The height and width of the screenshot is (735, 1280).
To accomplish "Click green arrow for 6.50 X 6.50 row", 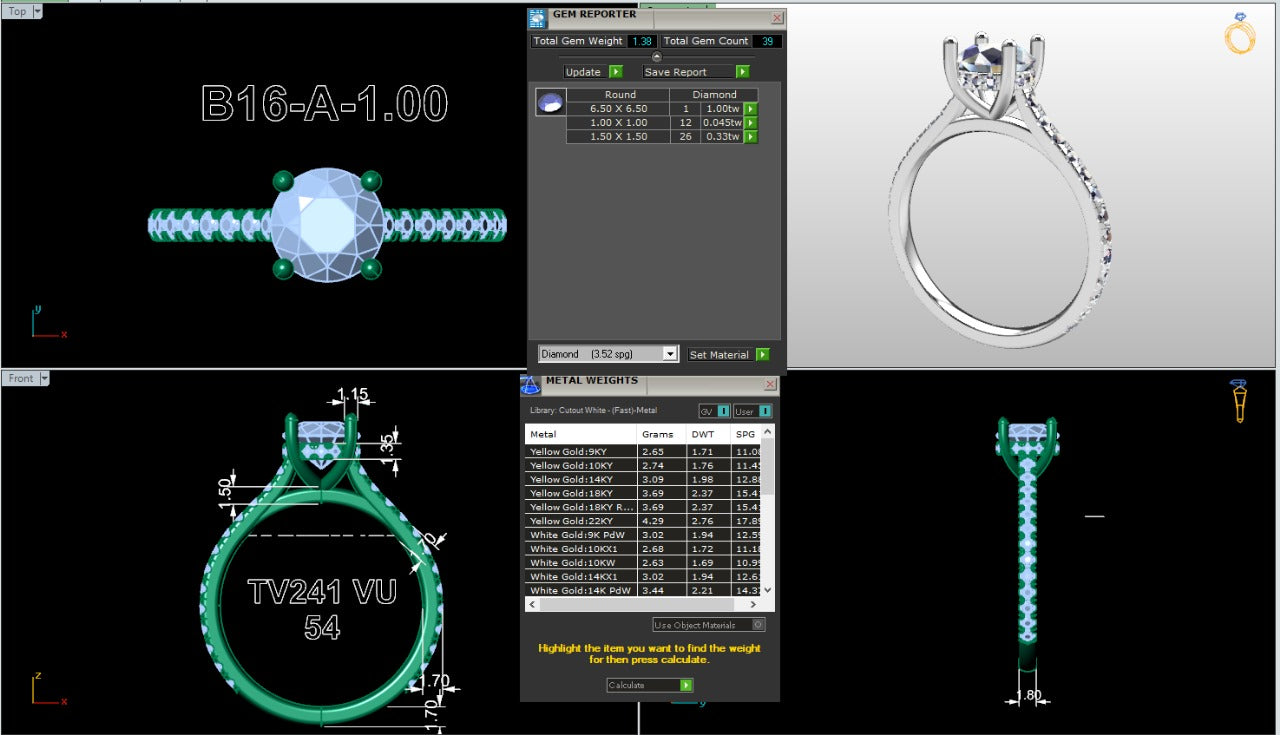I will click(750, 109).
